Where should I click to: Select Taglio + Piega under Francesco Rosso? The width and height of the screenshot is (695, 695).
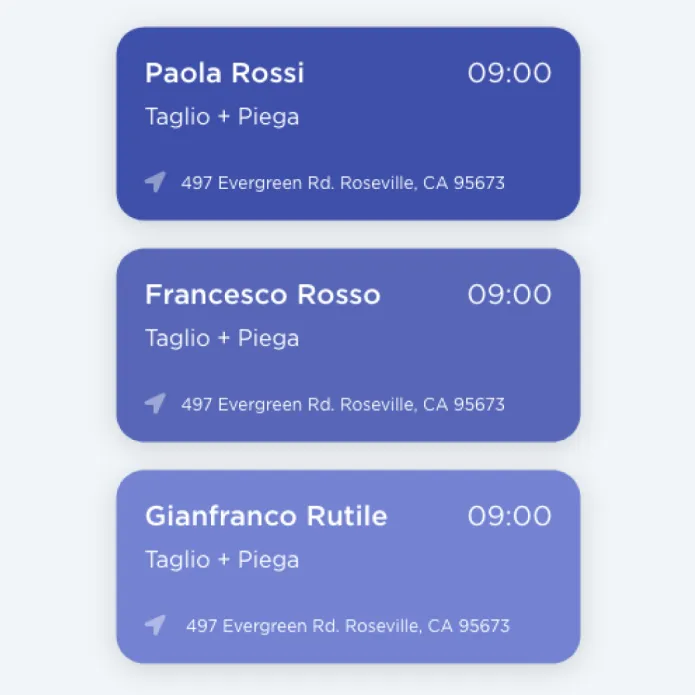pos(222,338)
